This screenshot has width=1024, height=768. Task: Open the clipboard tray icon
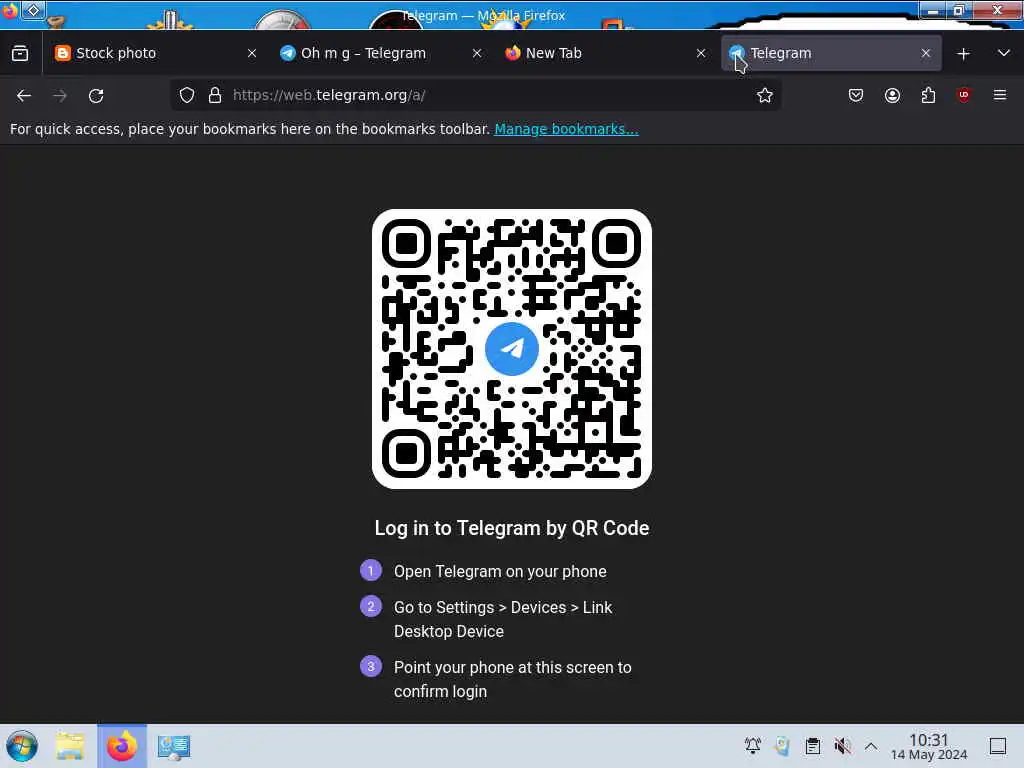click(x=812, y=745)
